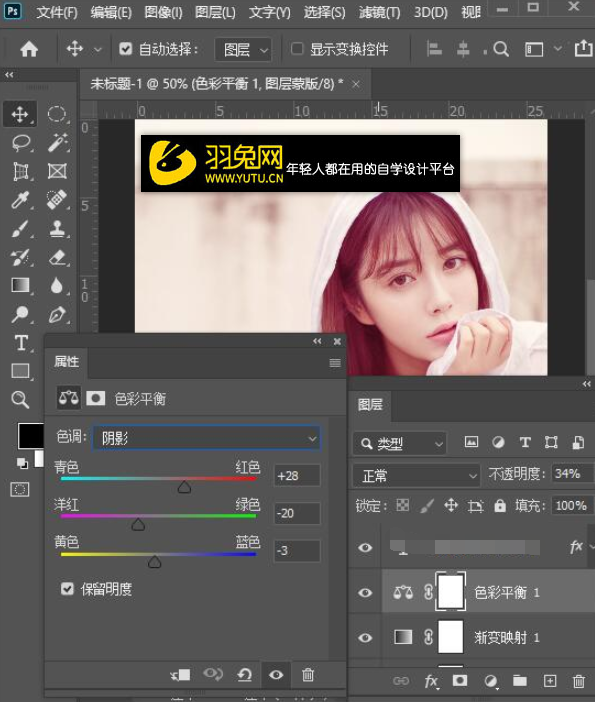The width and height of the screenshot is (595, 702).
Task: Toggle the 保留明度 checkbox
Action: click(x=67, y=589)
